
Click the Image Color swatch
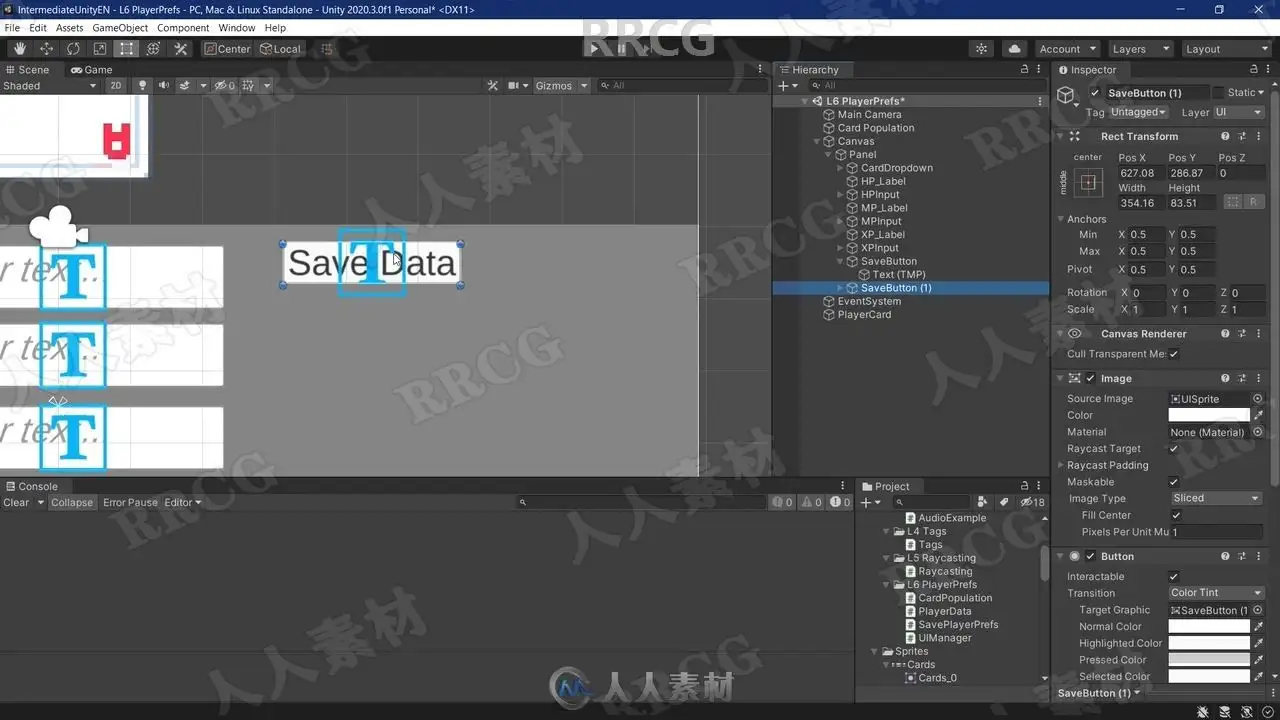(1209, 415)
